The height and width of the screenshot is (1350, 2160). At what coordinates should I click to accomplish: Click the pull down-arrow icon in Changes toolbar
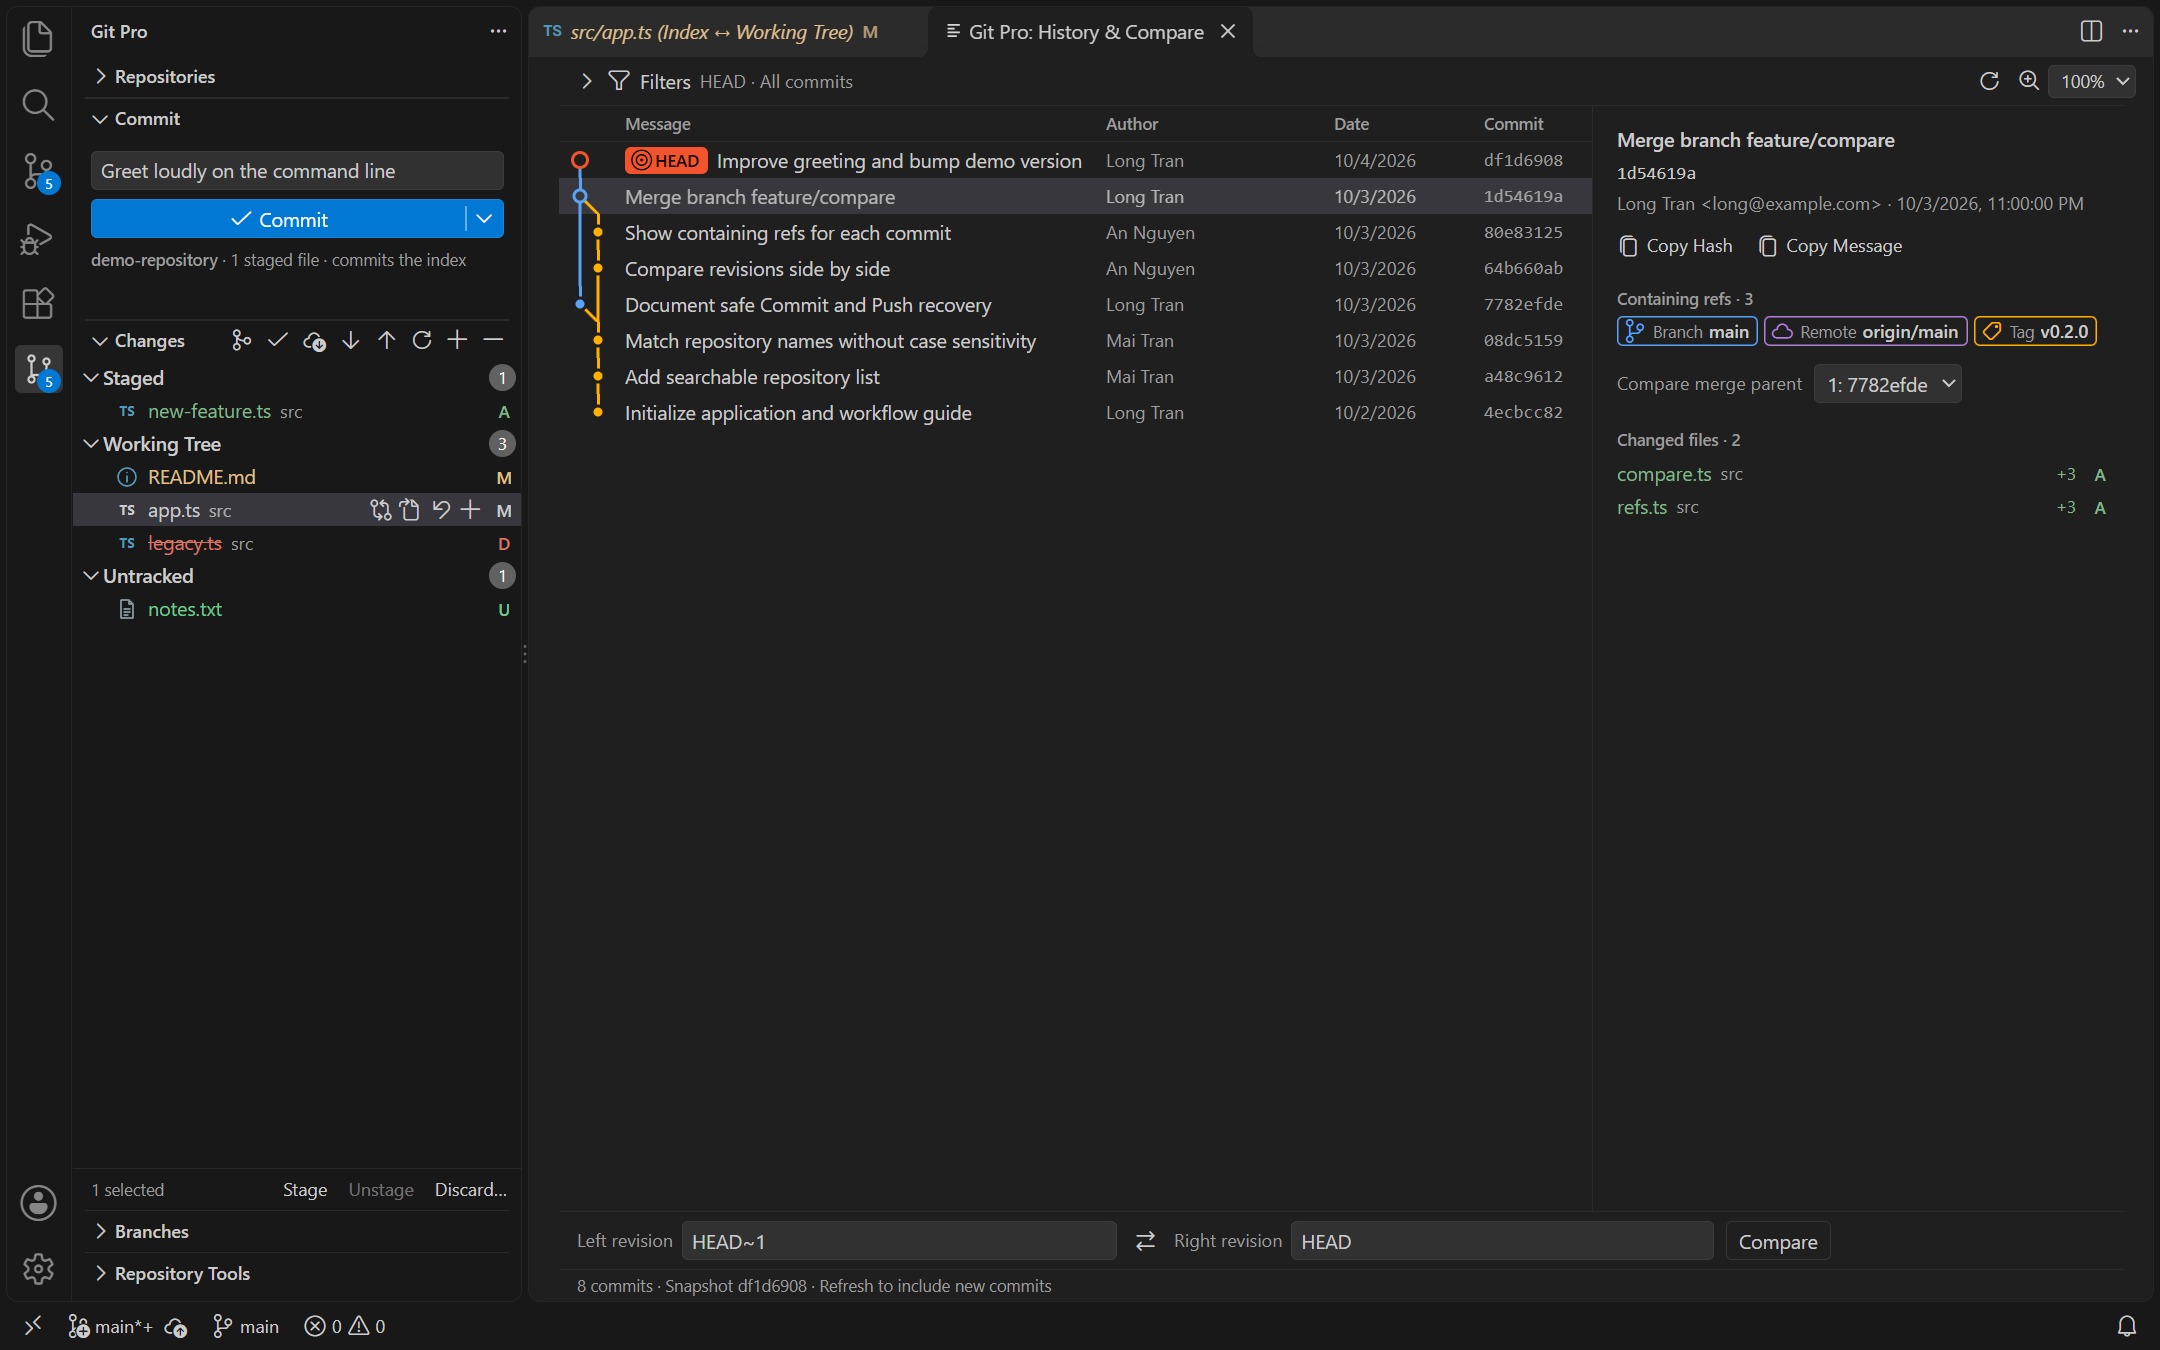click(350, 340)
